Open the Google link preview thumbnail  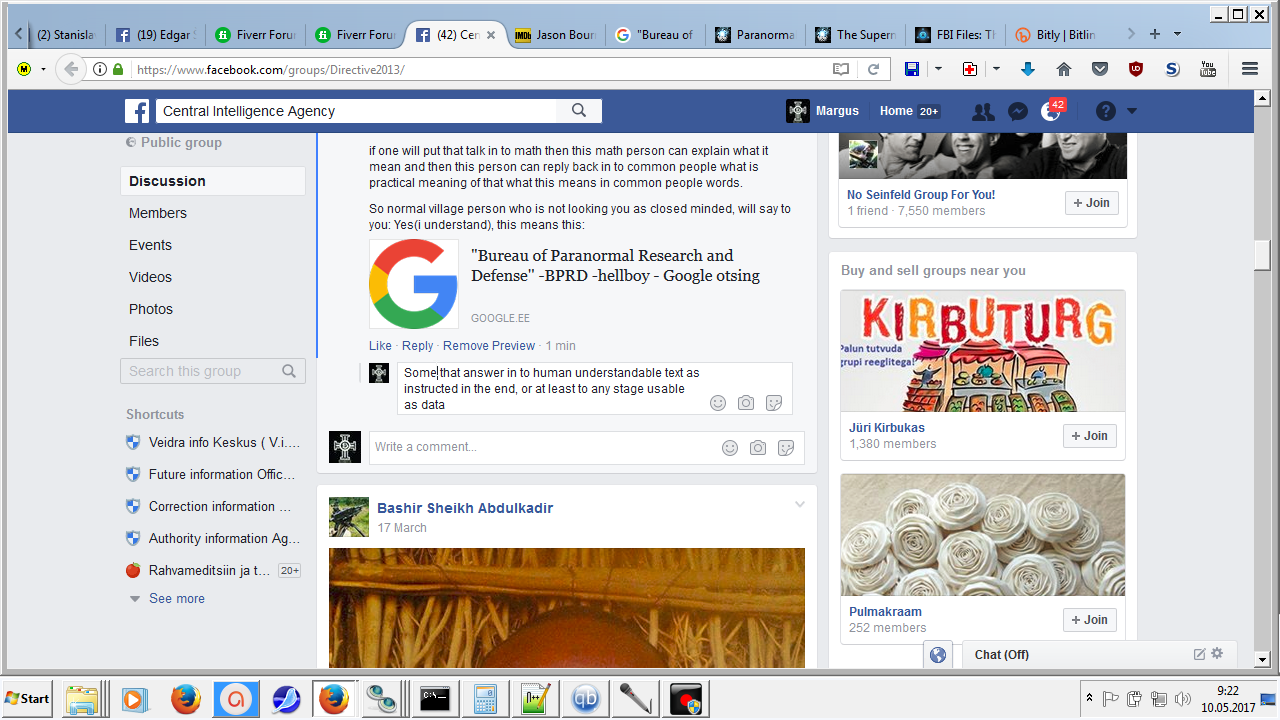click(414, 284)
